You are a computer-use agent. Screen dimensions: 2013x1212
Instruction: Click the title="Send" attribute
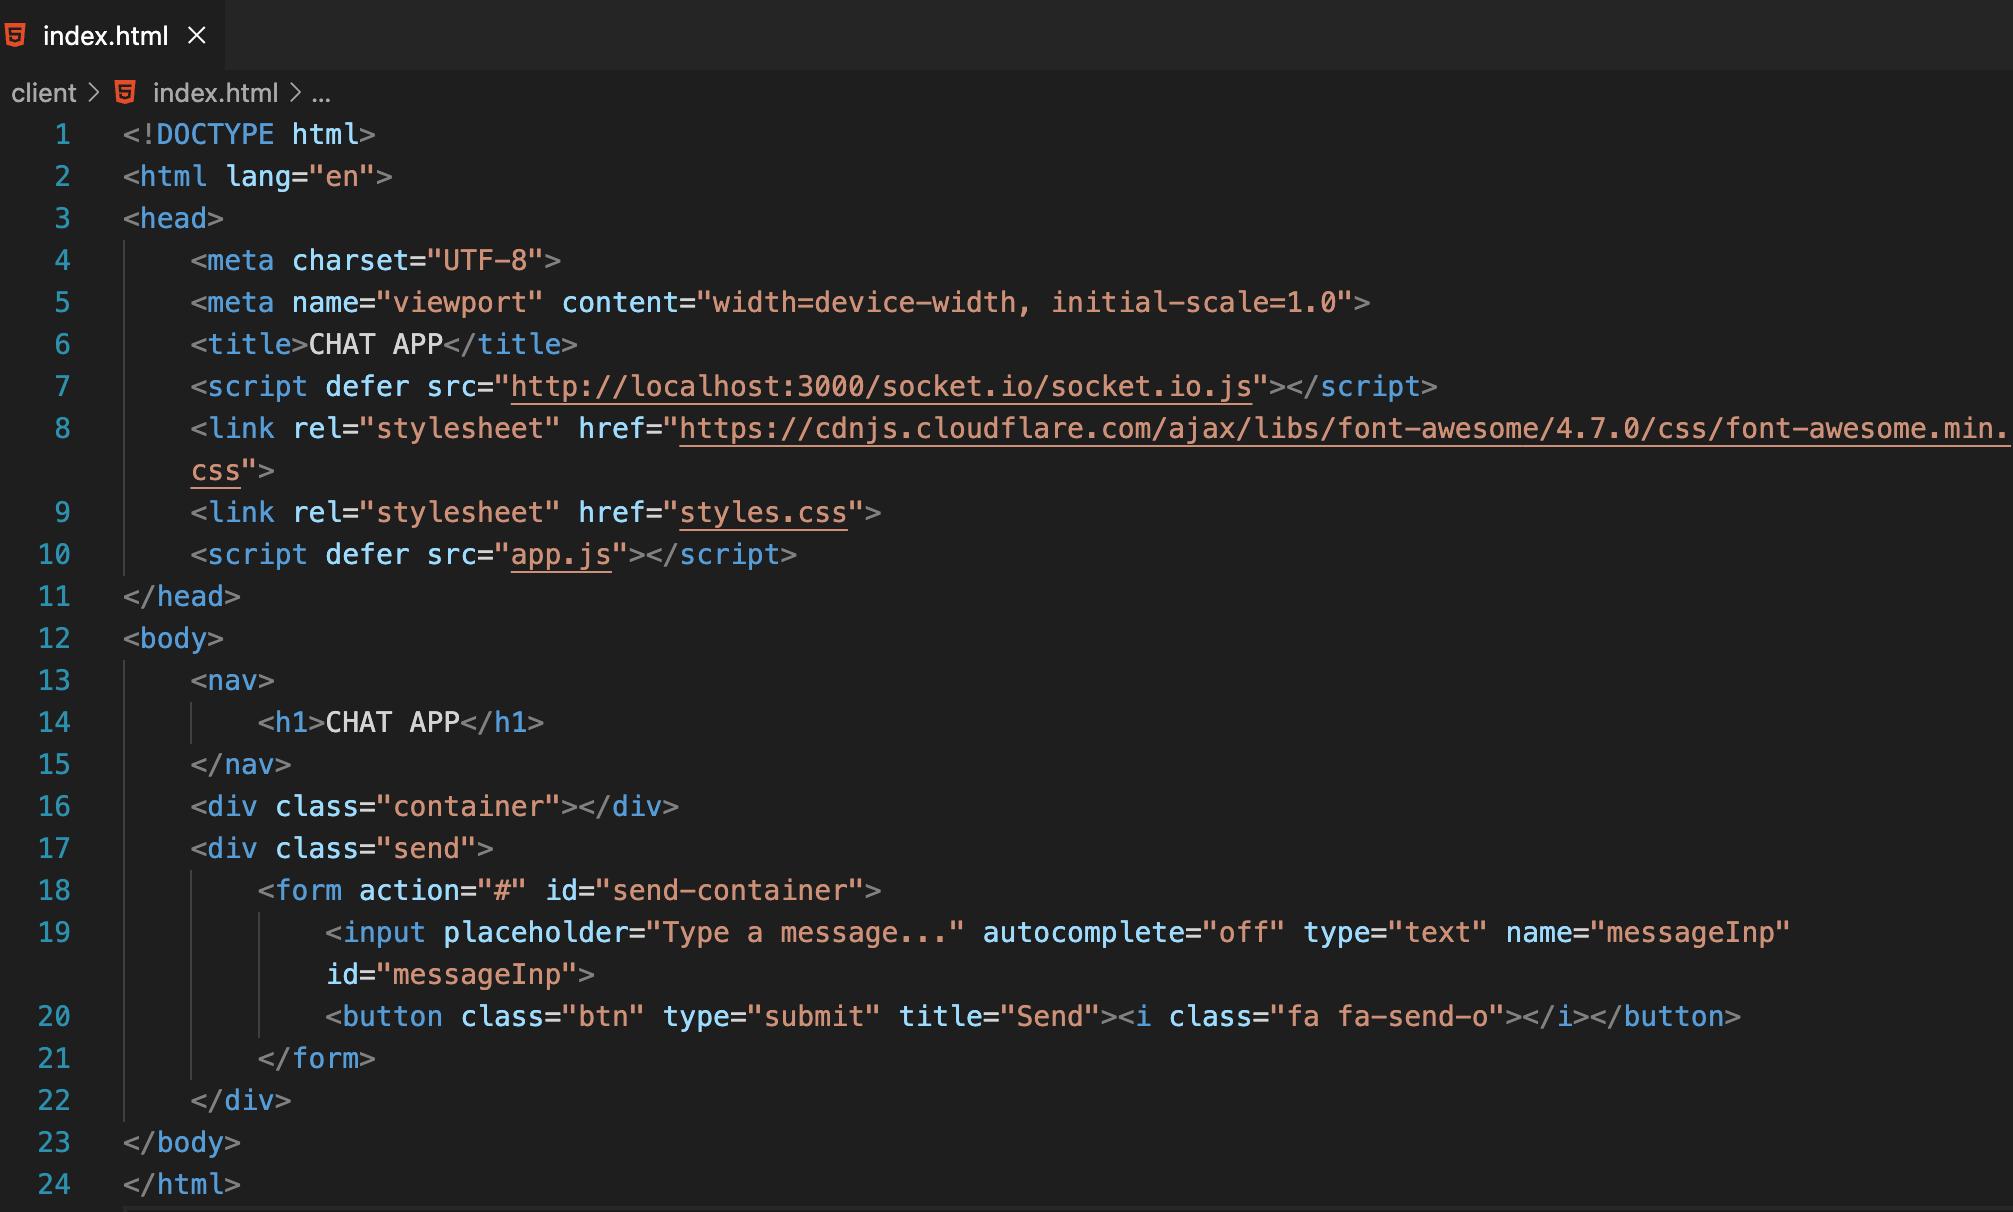pyautogui.click(x=999, y=1016)
